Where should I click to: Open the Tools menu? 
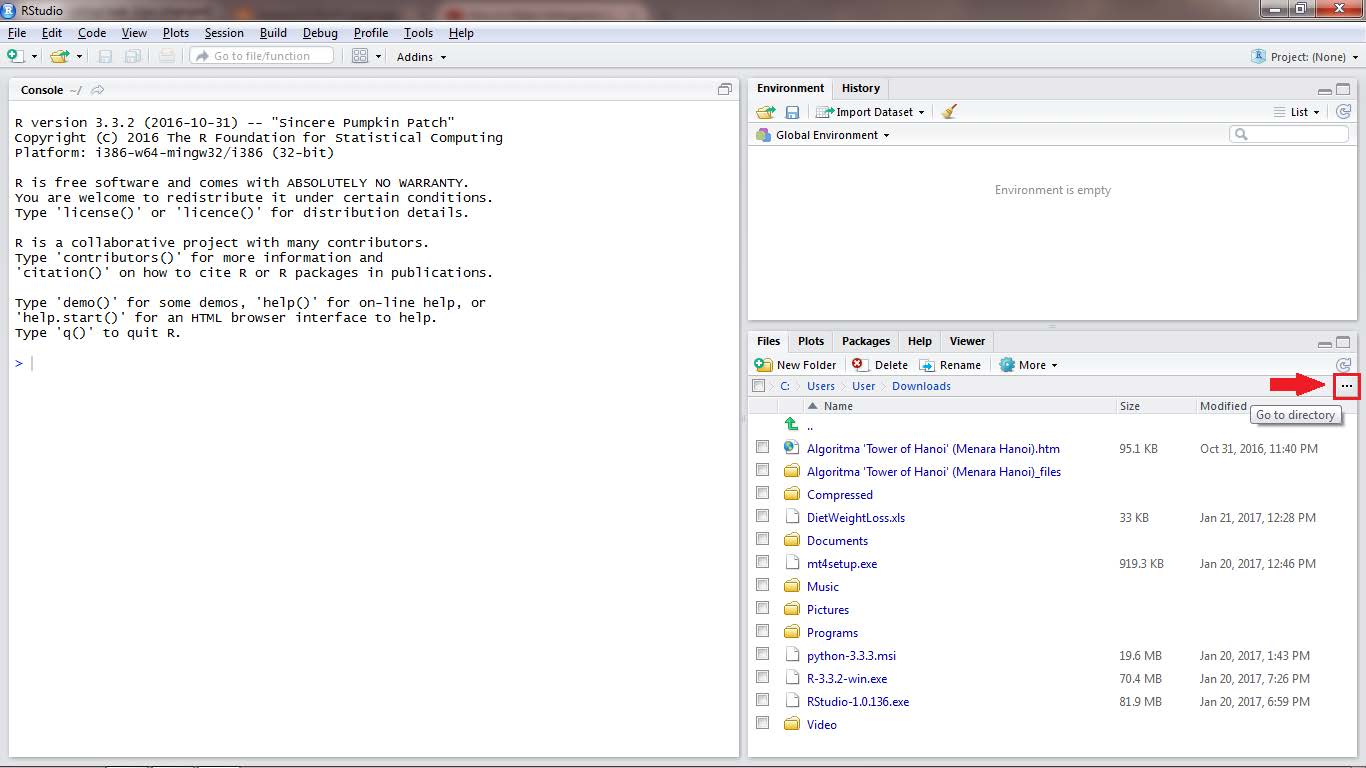pyautogui.click(x=418, y=33)
